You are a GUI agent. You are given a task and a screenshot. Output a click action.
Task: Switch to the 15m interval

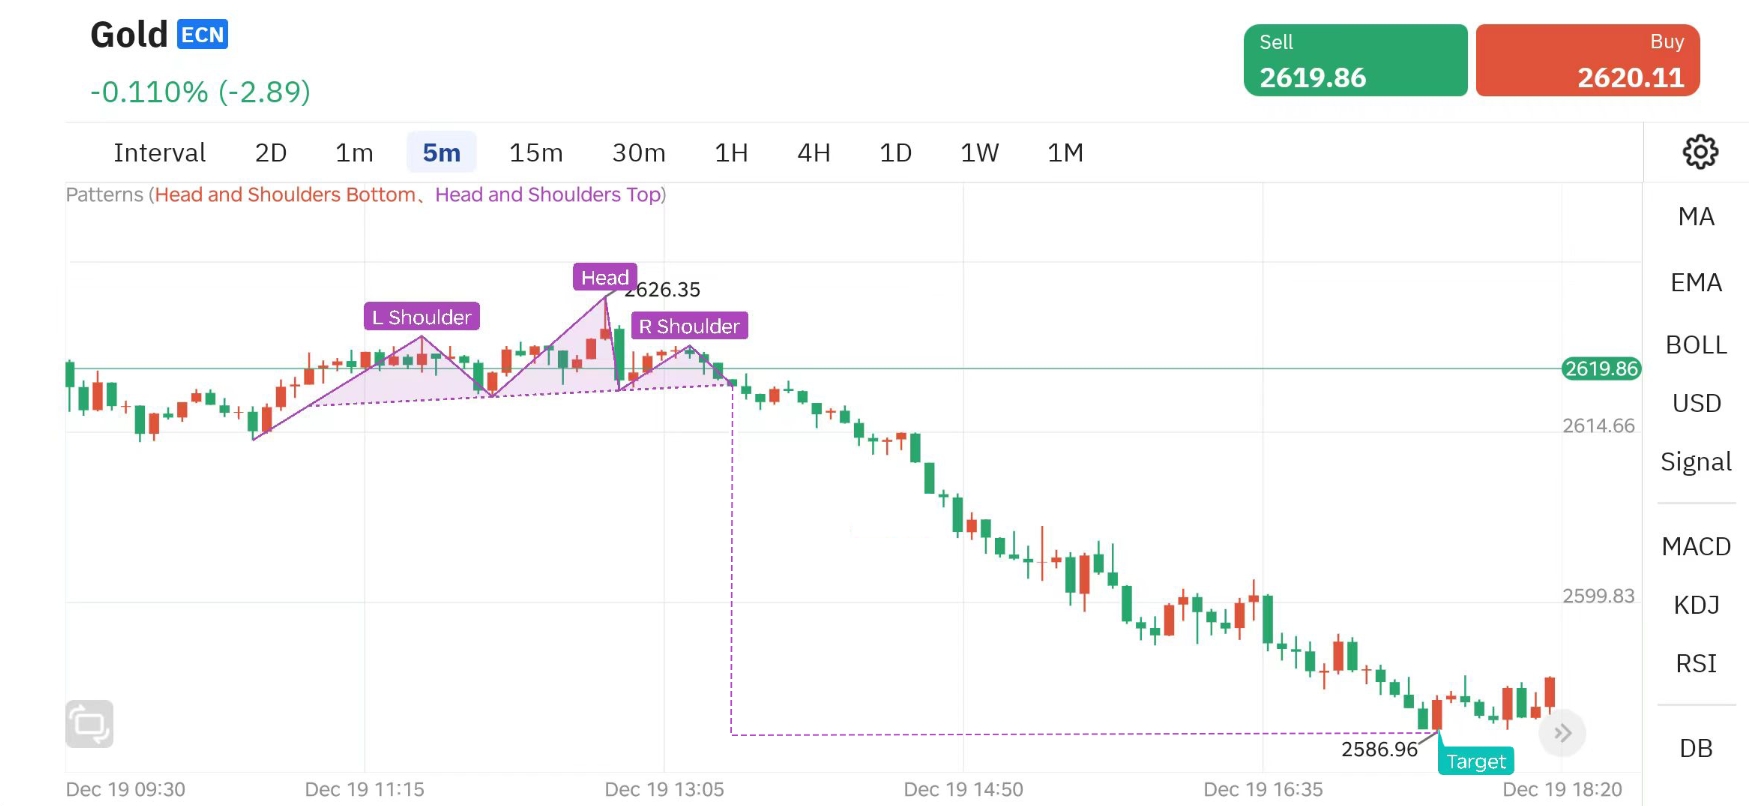pyautogui.click(x=536, y=153)
